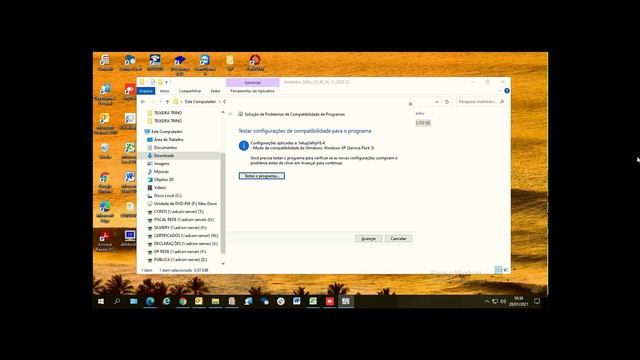Click the red recorder icon on taskbar
The width and height of the screenshot is (640, 360).
[330, 301]
